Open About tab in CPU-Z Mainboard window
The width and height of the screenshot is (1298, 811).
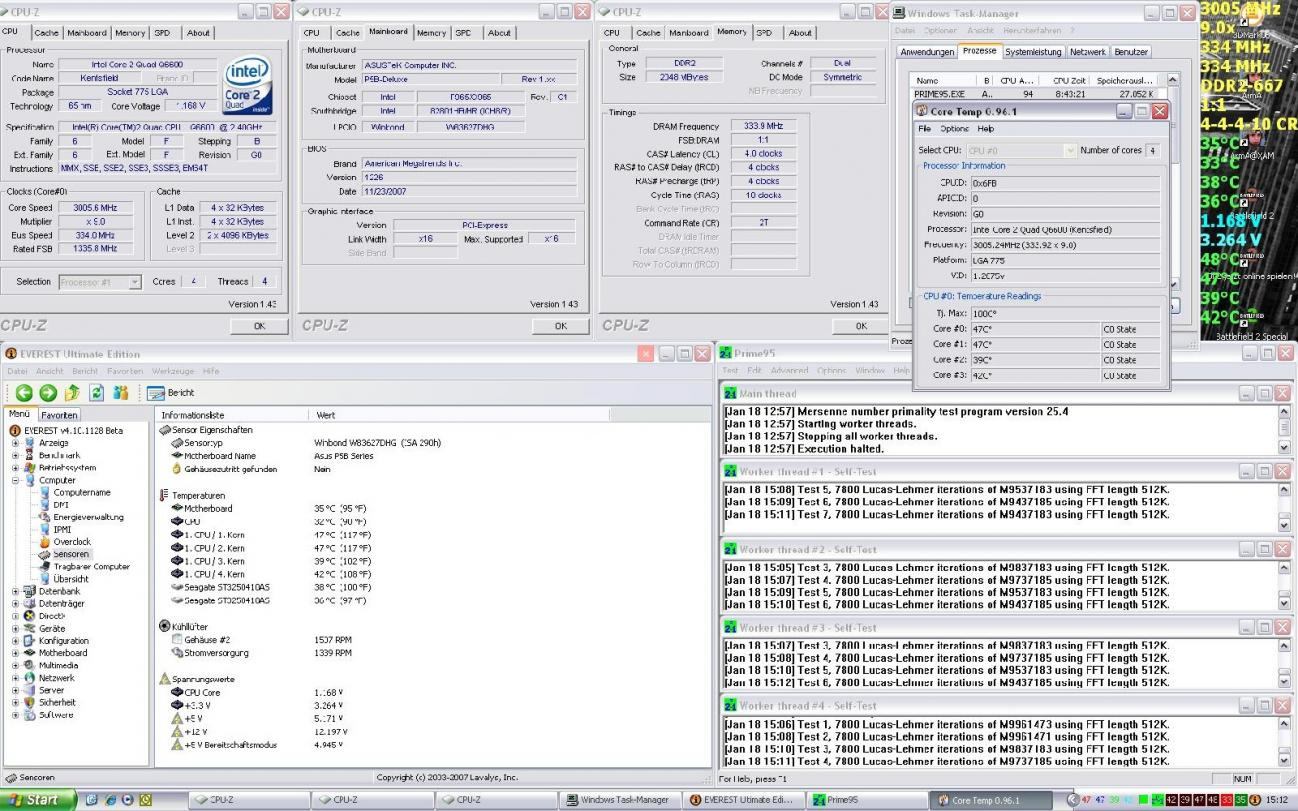(499, 33)
